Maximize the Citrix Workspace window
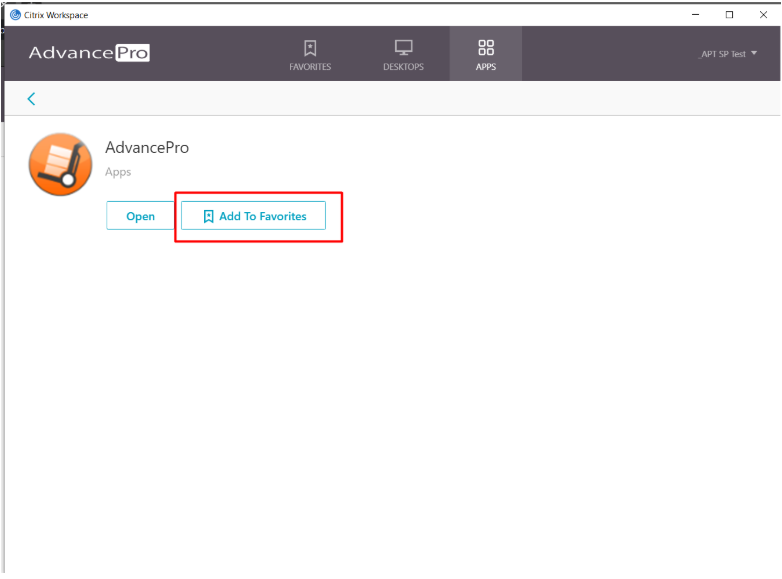Viewport: 782px width, 579px height. [x=729, y=14]
